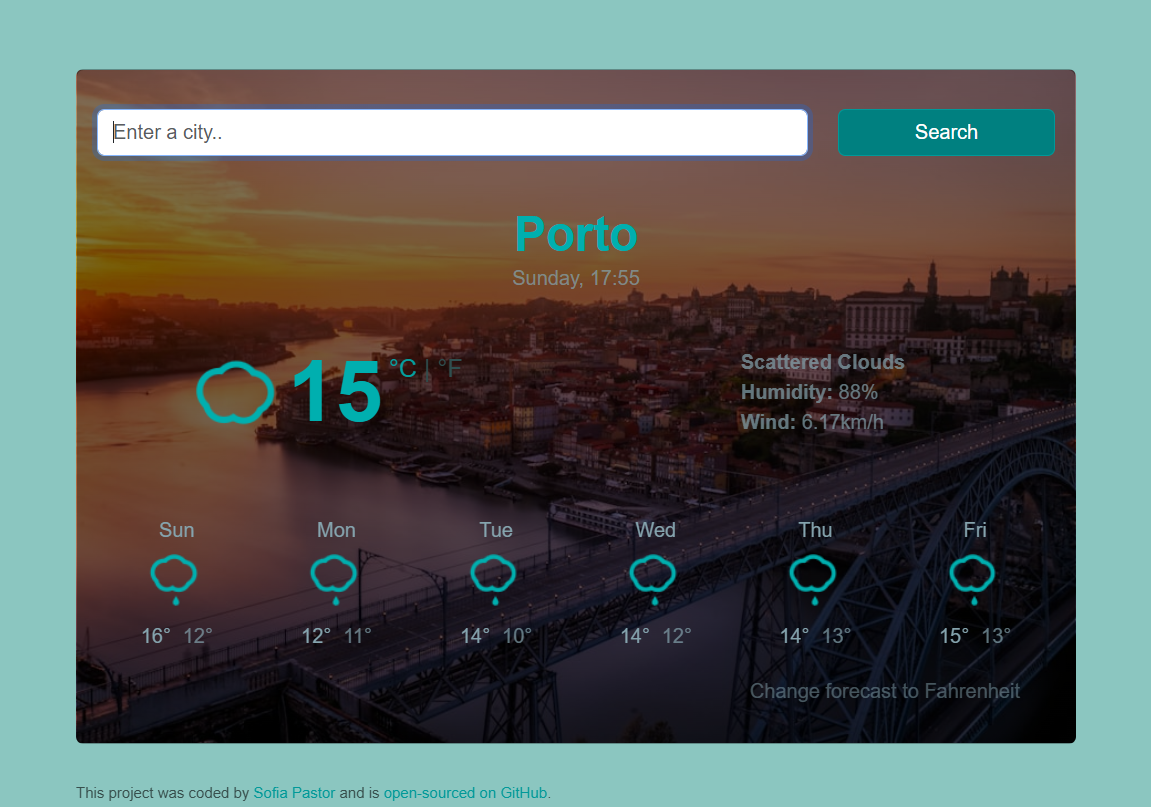Click the Wind: 6.17km/h reading
The image size is (1151, 807).
pyautogui.click(x=812, y=422)
